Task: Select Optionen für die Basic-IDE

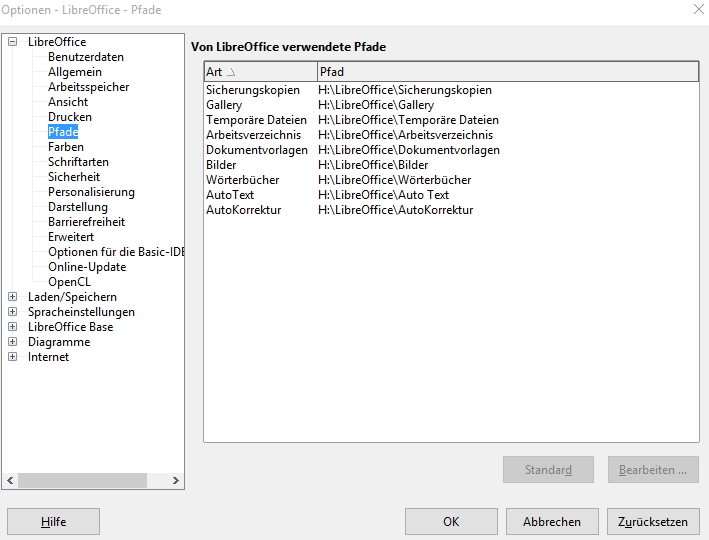Action: pyautogui.click(x=116, y=252)
